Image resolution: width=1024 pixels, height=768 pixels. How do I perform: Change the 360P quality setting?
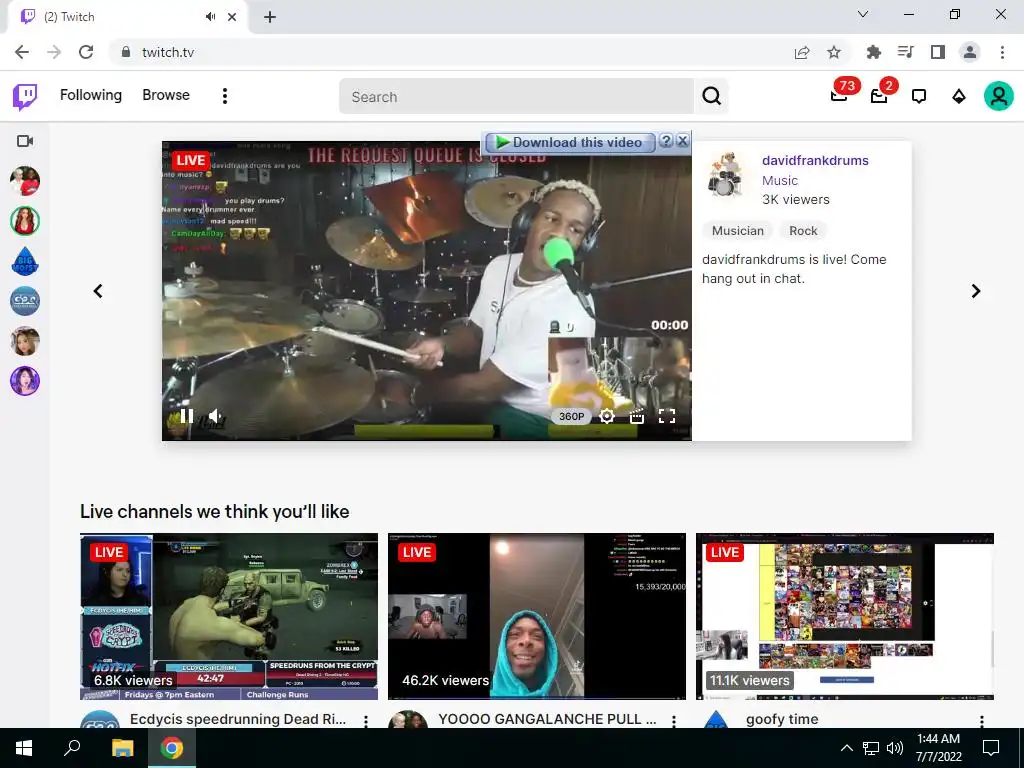pos(571,416)
